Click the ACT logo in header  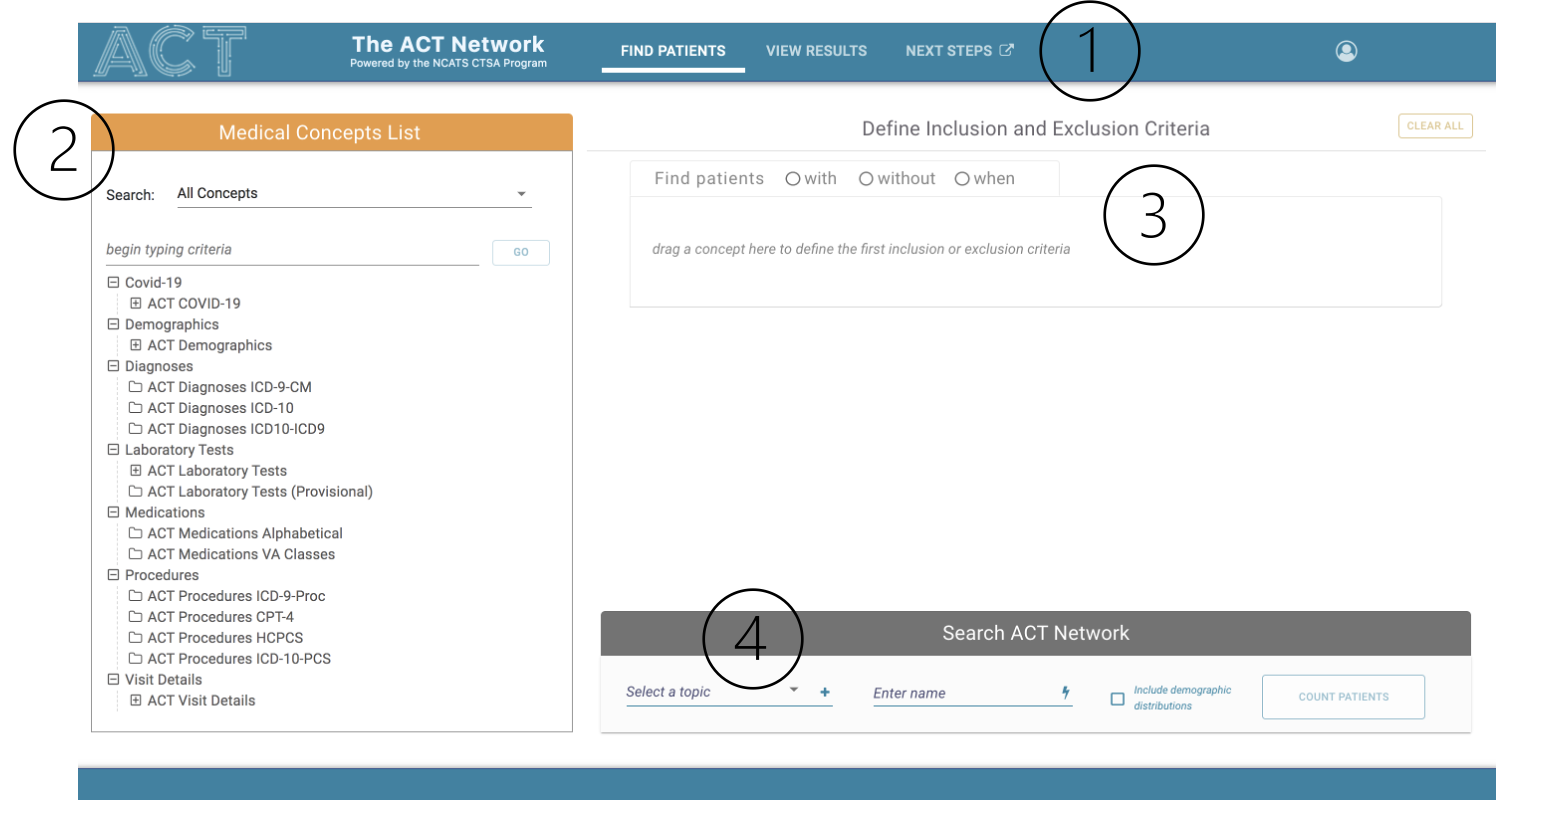170,51
